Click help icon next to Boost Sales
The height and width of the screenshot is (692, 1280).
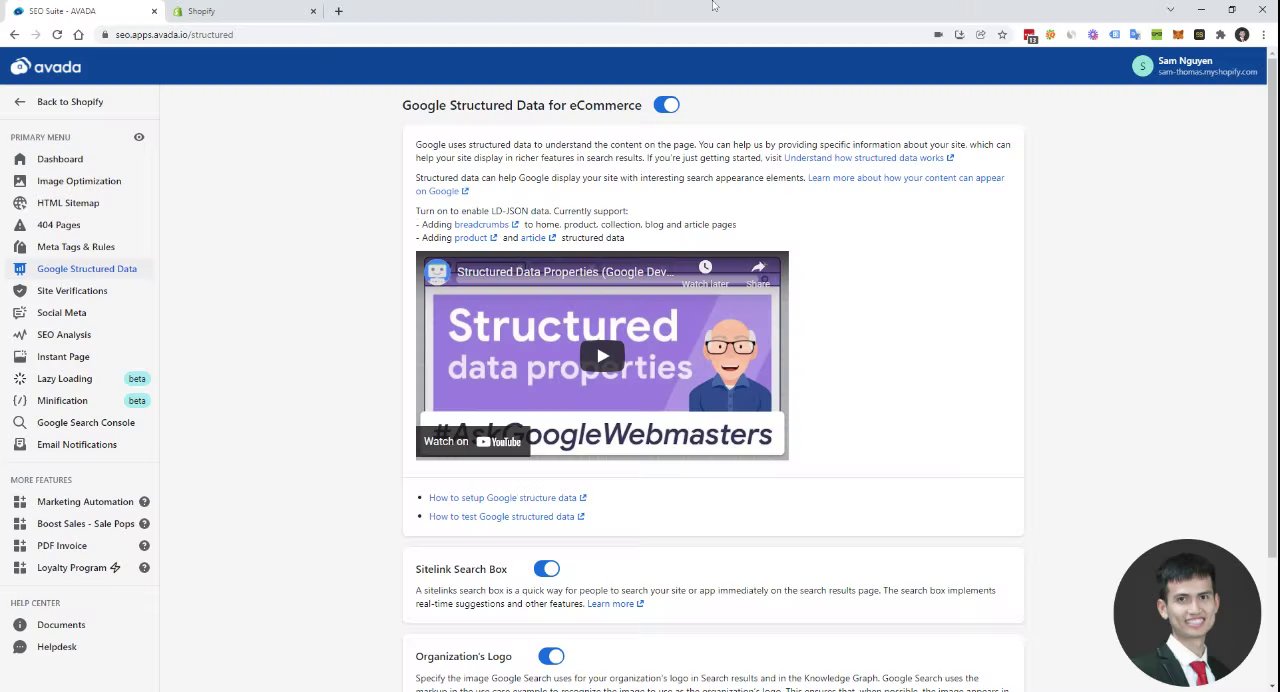[x=144, y=524]
